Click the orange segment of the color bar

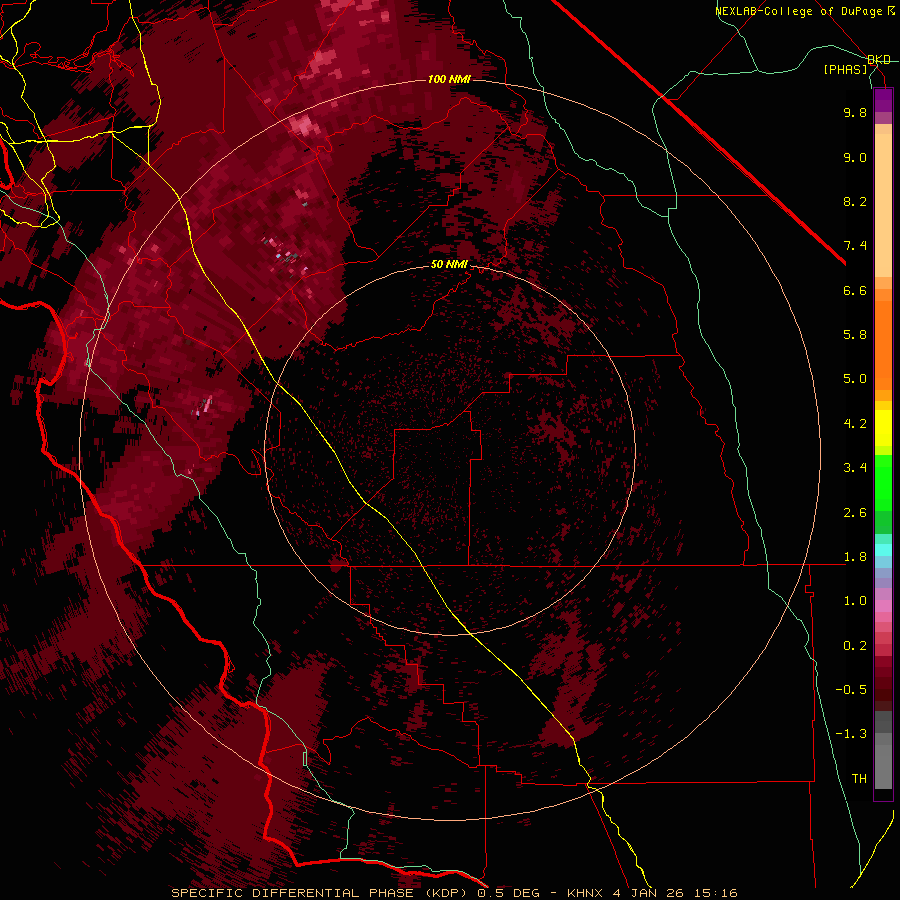[883, 344]
